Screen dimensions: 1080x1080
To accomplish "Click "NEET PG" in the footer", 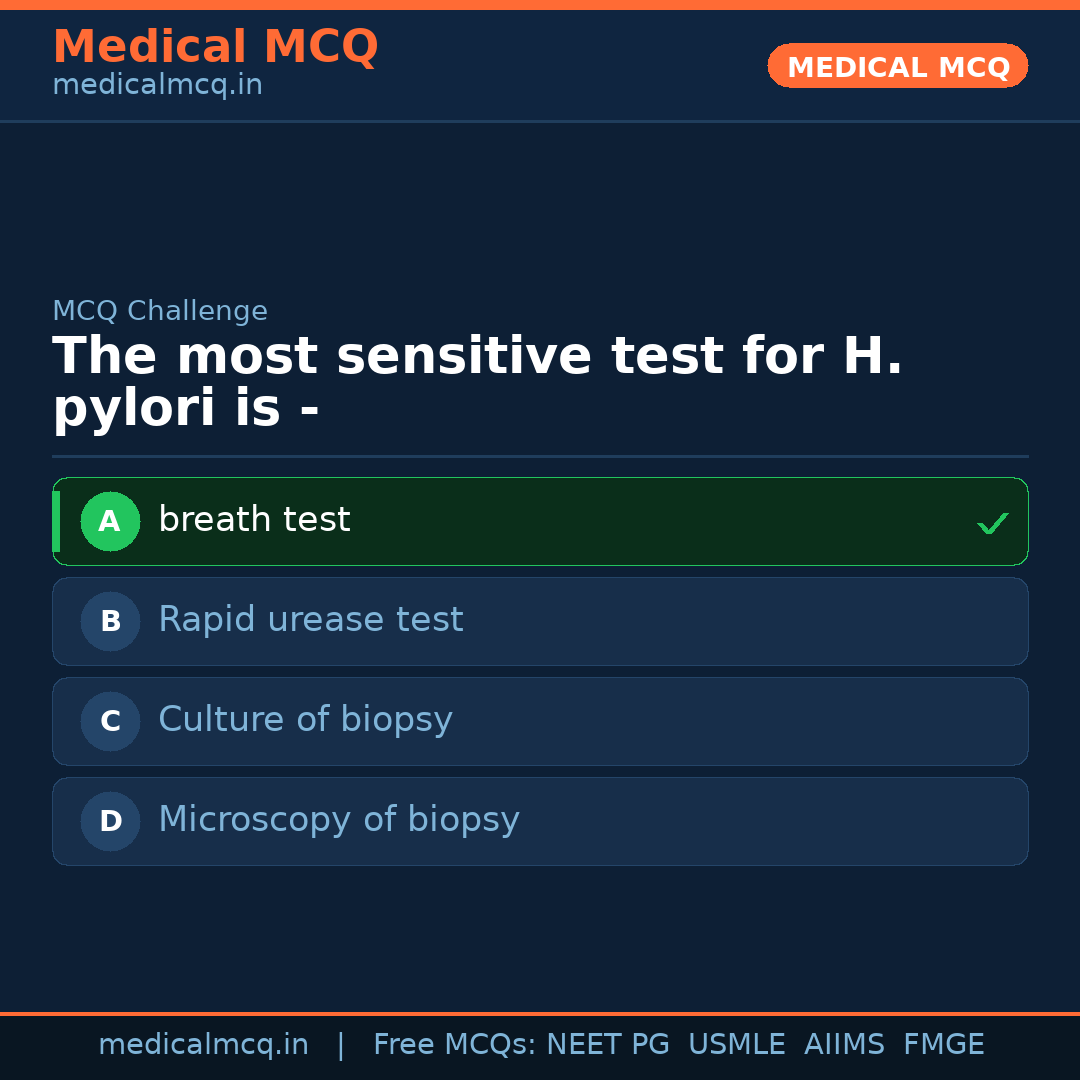I will (x=608, y=1045).
